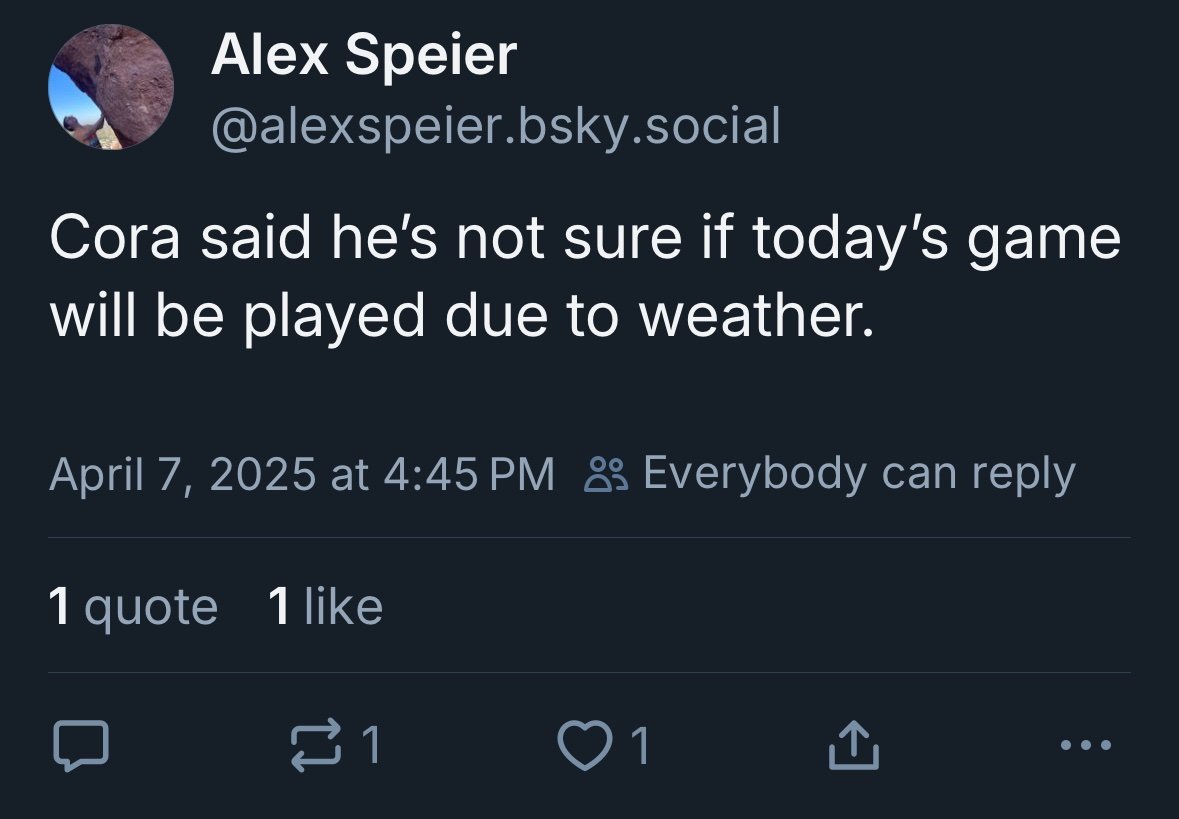This screenshot has width=1179, height=819.
Task: Open the reply speech bubble icon
Action: point(80,746)
